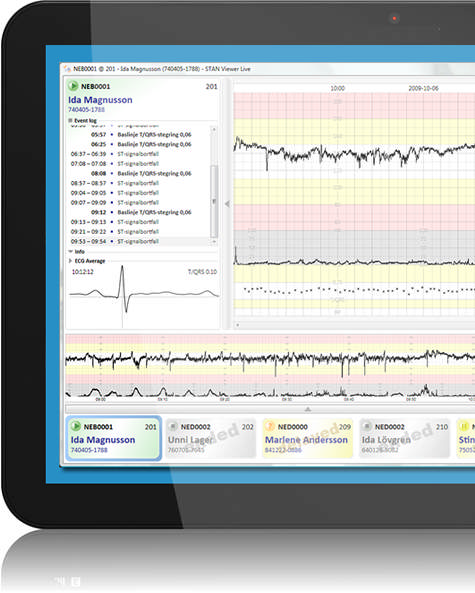Click the grey stop icon on Unni Lager card
The image size is (475, 593).
(x=173, y=426)
